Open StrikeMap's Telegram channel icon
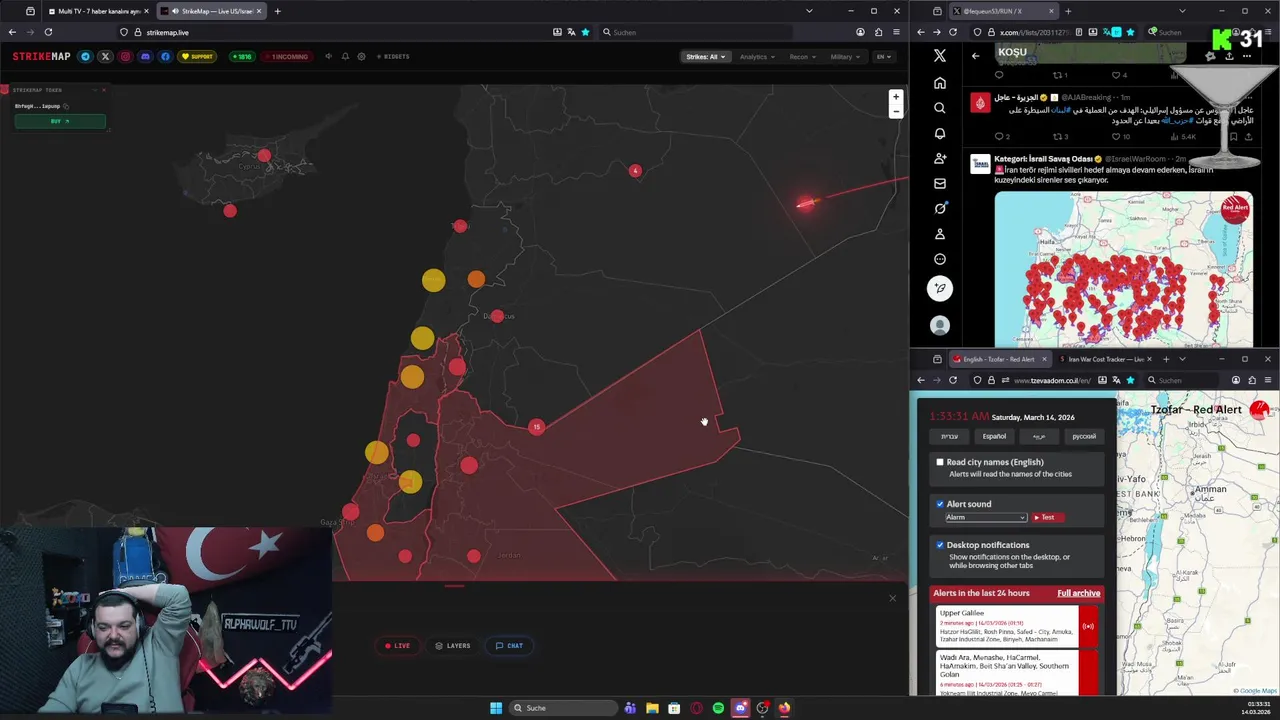 click(x=85, y=57)
